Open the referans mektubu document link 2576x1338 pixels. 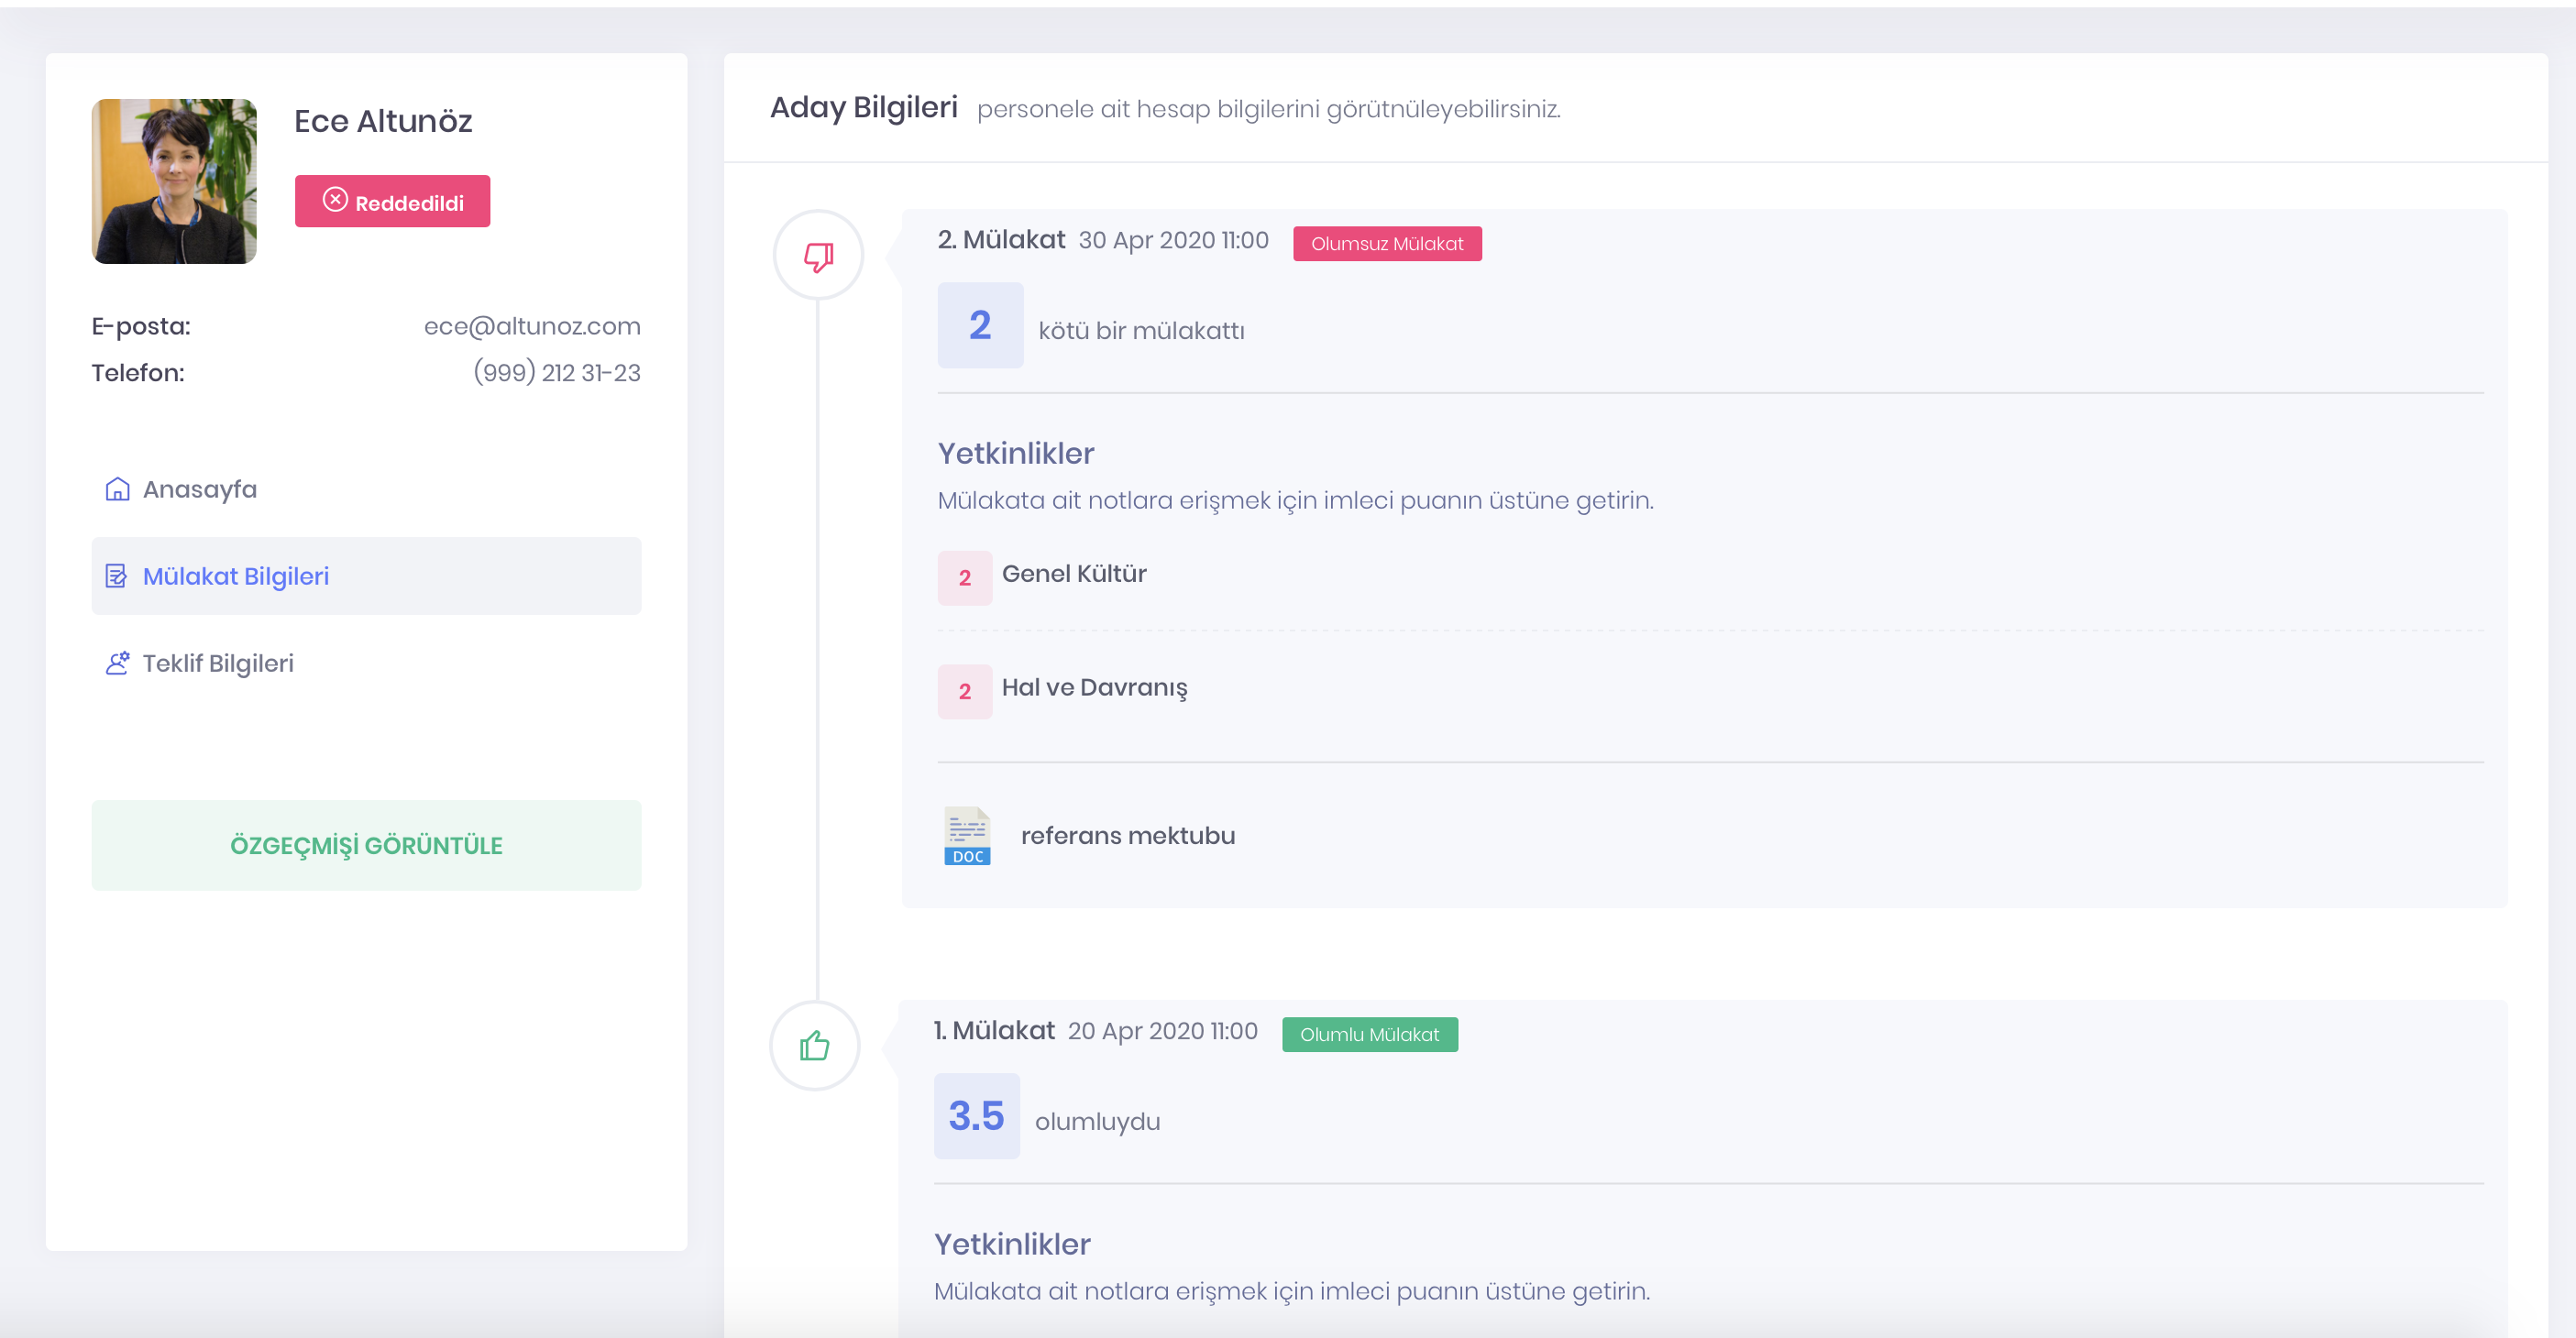(1127, 835)
